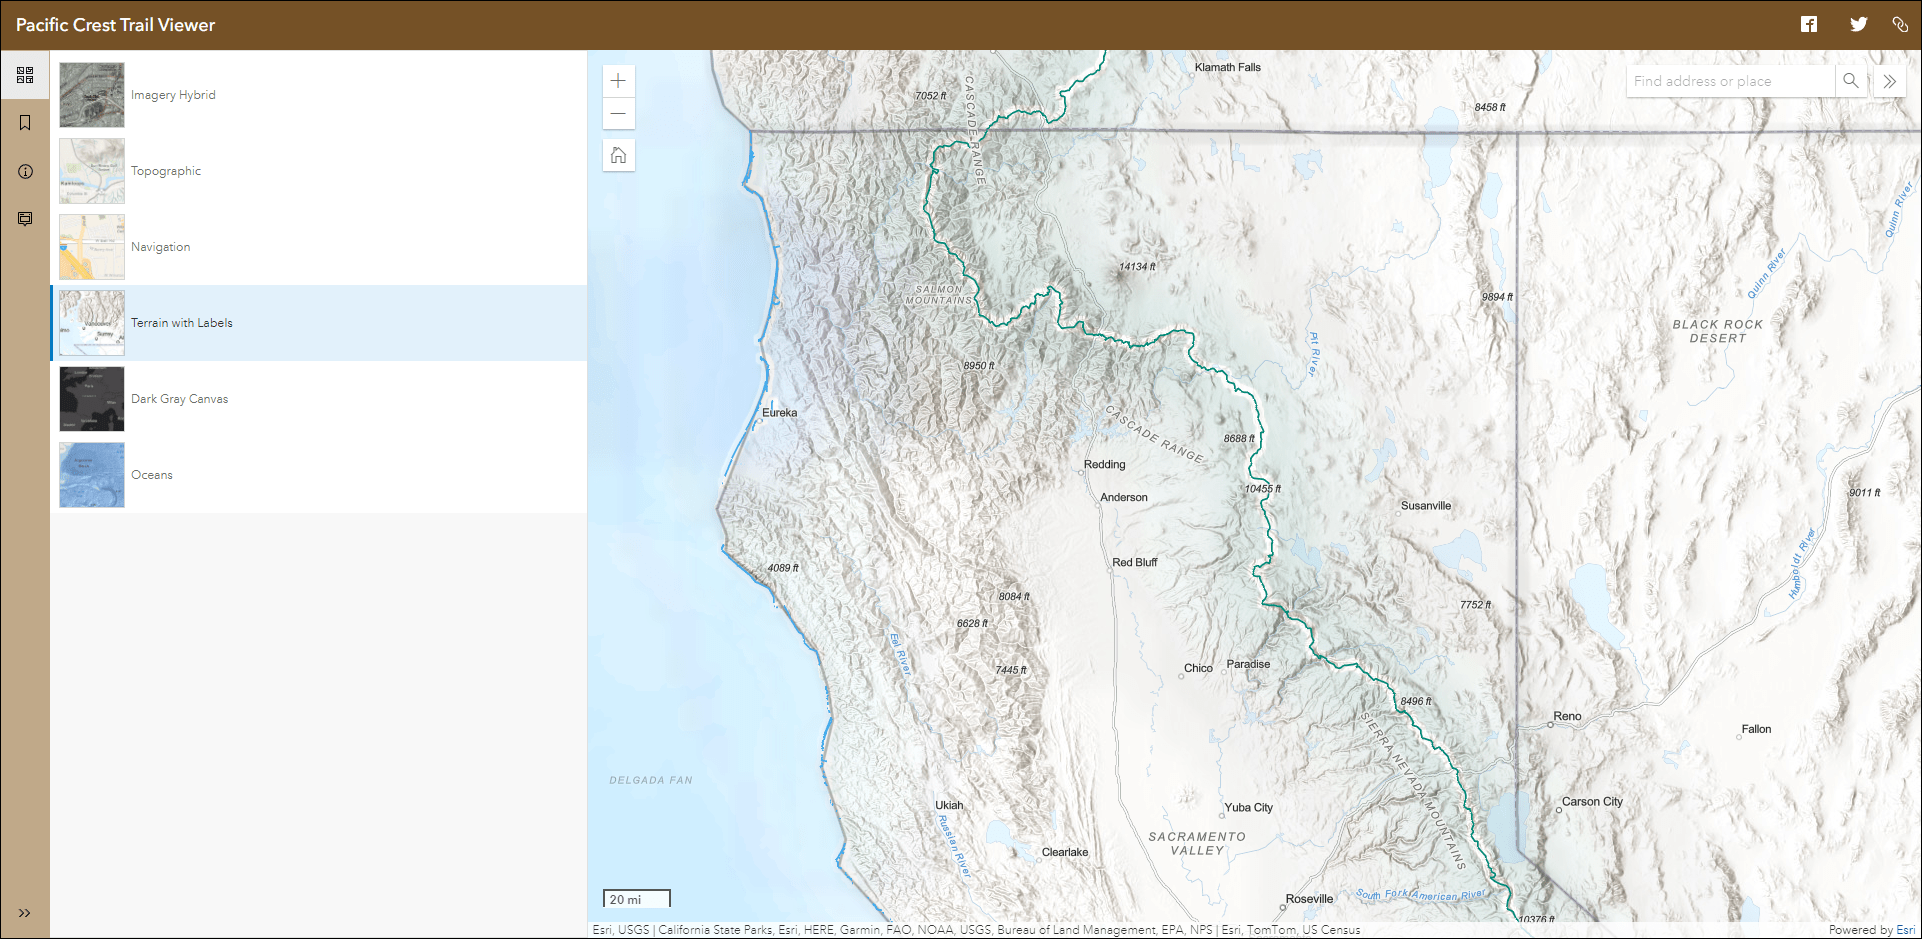Click the Clearlake label on map
This screenshot has height=939, width=1922.
tap(1065, 852)
